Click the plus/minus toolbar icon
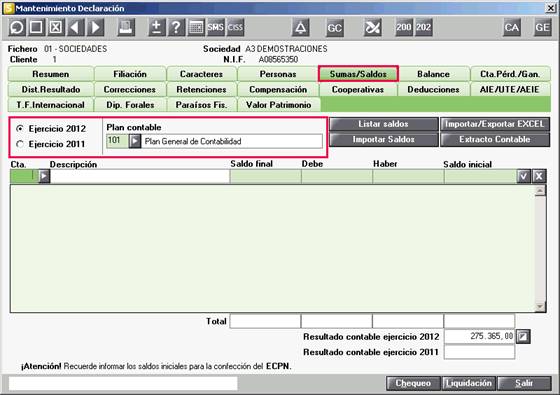This screenshot has width=560, height=395. click(156, 28)
